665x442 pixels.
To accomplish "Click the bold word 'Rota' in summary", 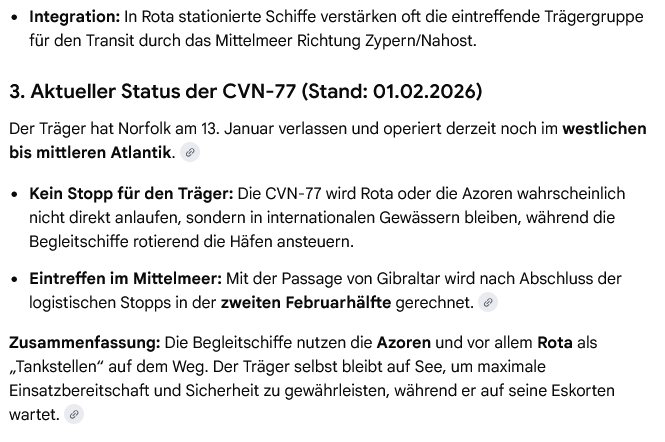I will [x=554, y=342].
